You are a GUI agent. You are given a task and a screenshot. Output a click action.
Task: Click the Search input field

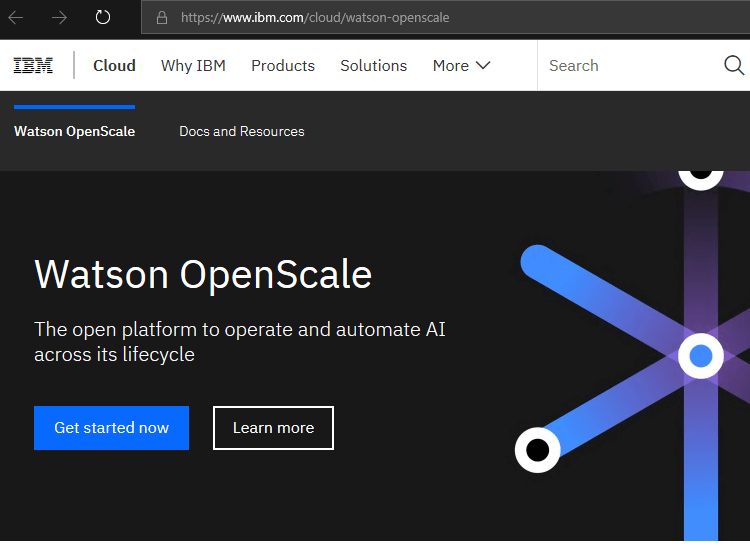point(630,66)
